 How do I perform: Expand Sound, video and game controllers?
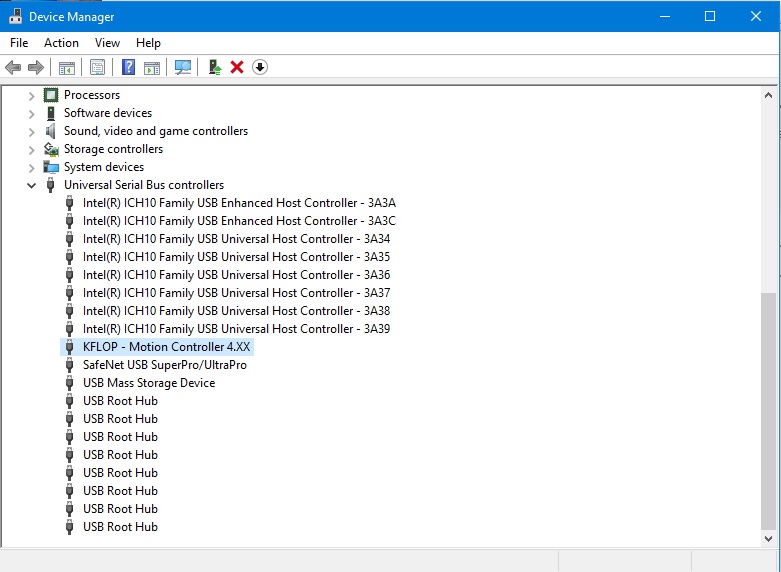tap(31, 131)
